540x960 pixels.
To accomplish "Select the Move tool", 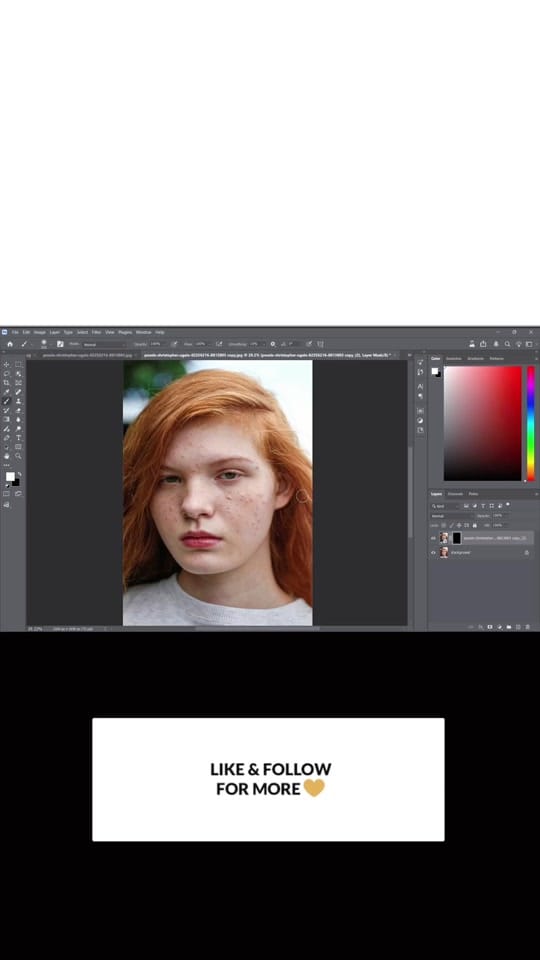I will [7, 364].
